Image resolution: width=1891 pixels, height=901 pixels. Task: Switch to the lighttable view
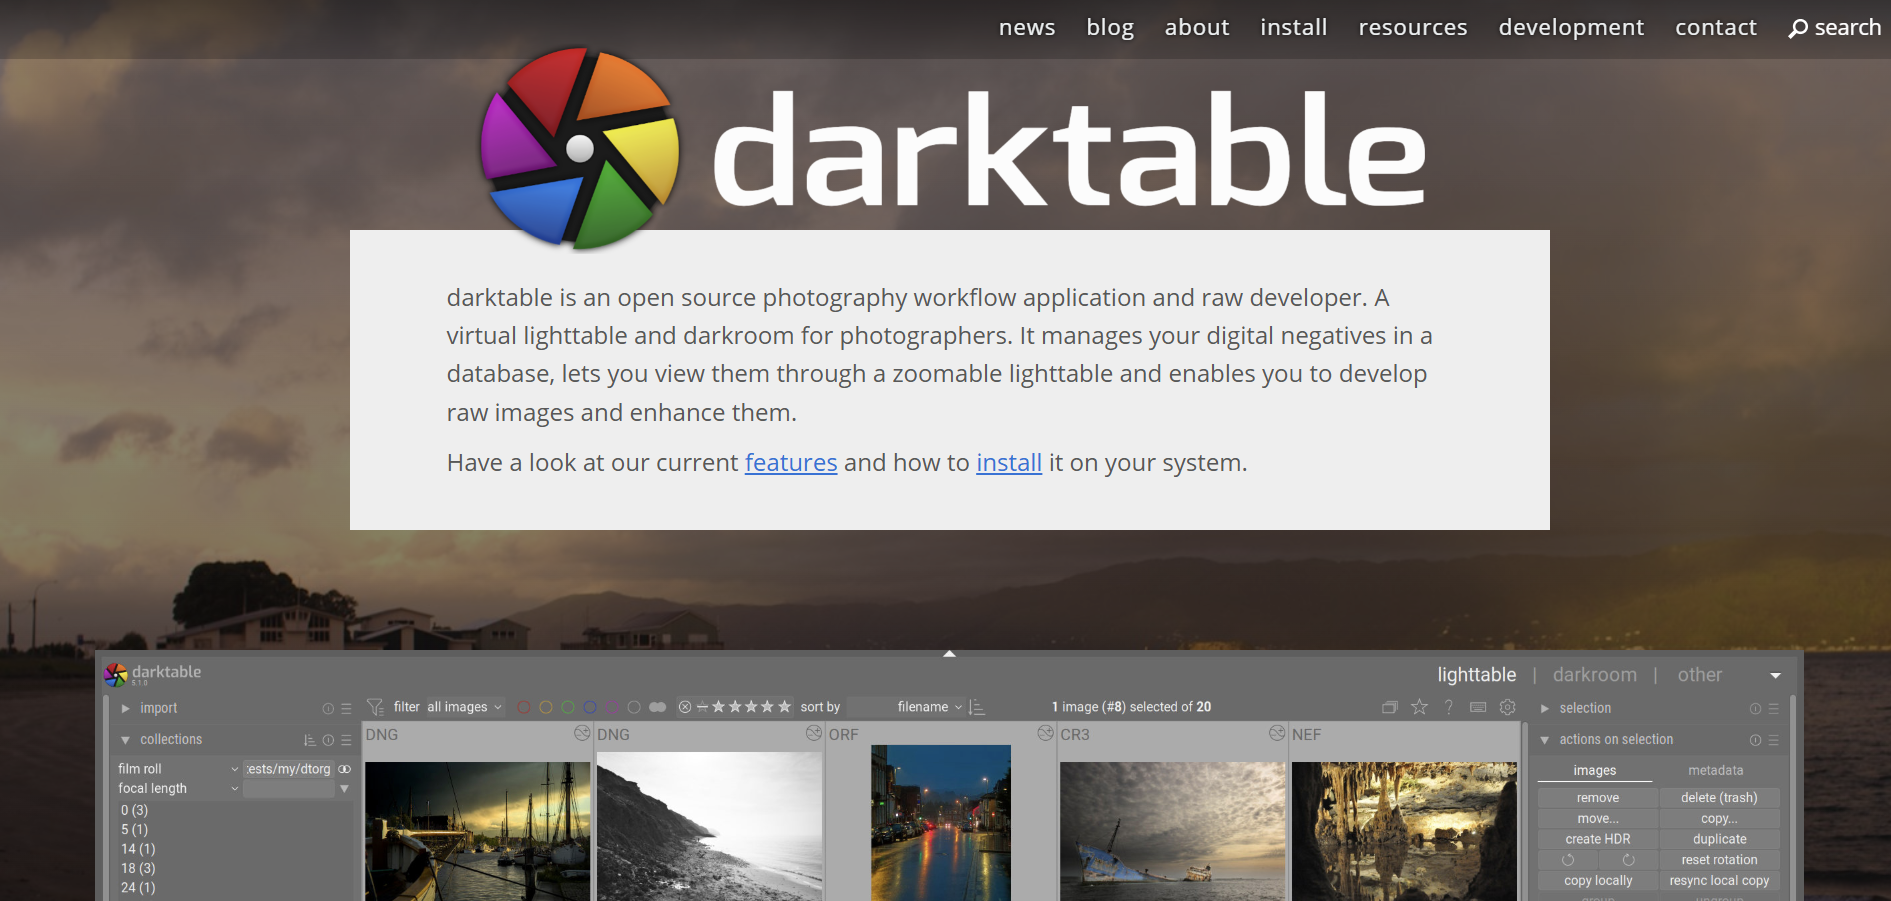pos(1477,675)
